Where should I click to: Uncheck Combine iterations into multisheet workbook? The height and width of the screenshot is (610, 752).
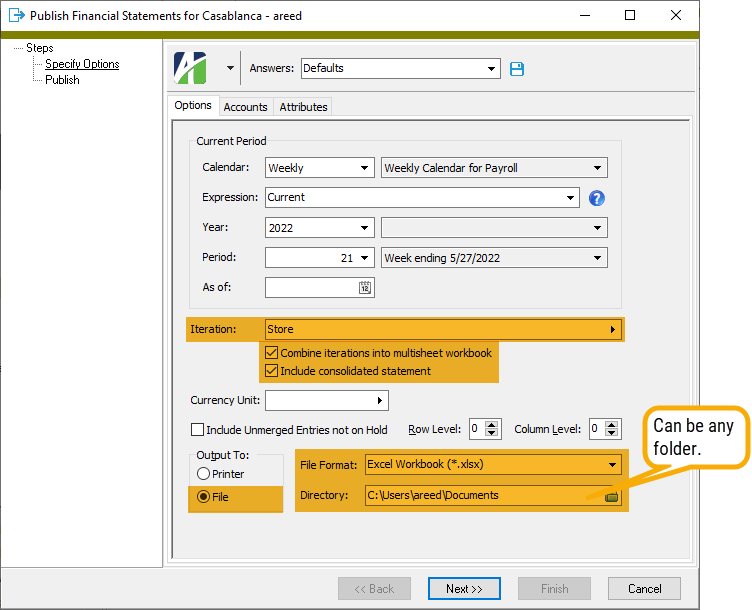271,353
